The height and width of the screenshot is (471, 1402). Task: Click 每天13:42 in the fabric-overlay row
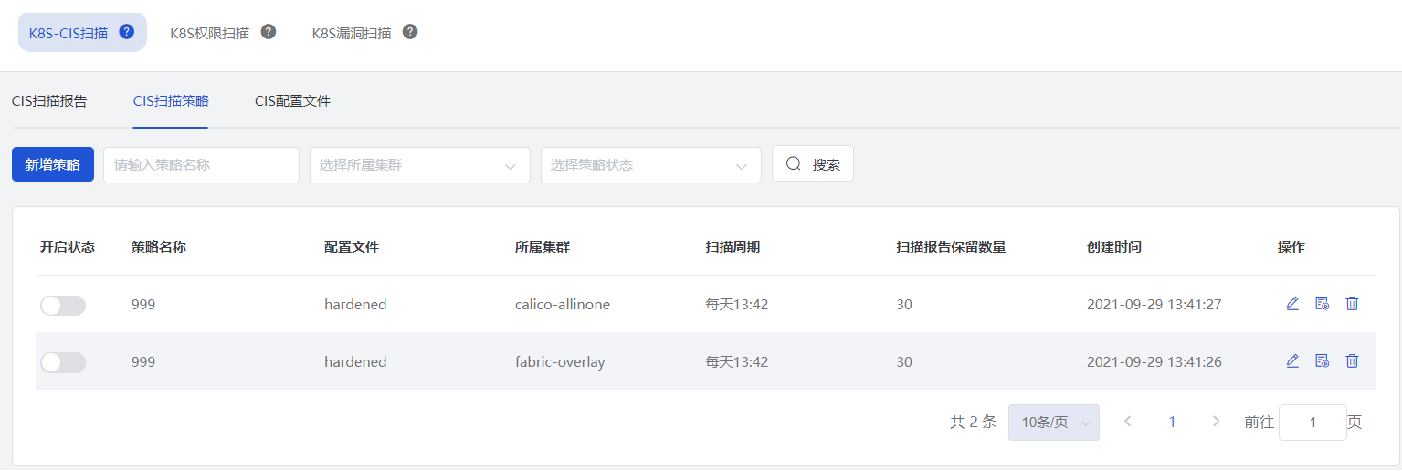click(737, 362)
